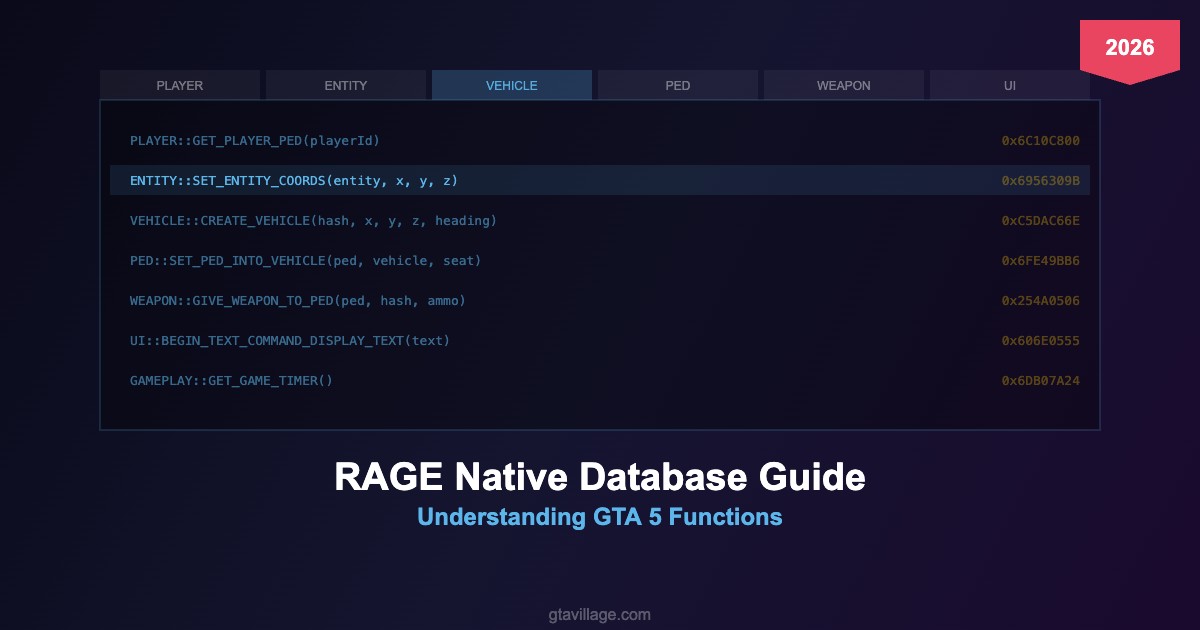Switch to the WEAPON tab
This screenshot has height=630, width=1200.
844,85
